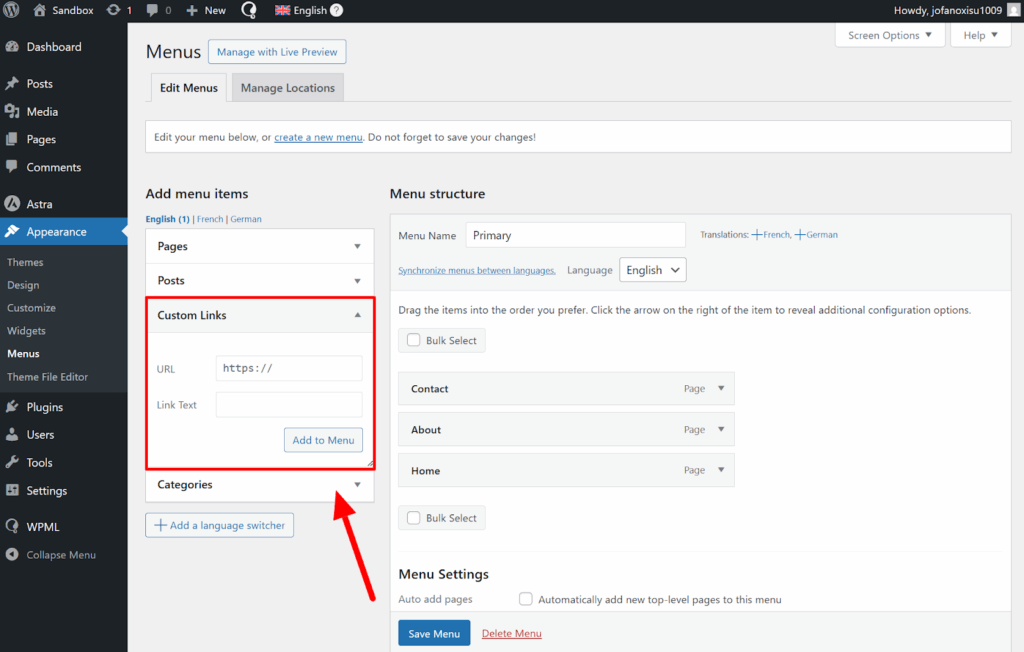Screen dimensions: 1024x652
Task: Open Plugins from the sidebar
Action: (x=44, y=407)
